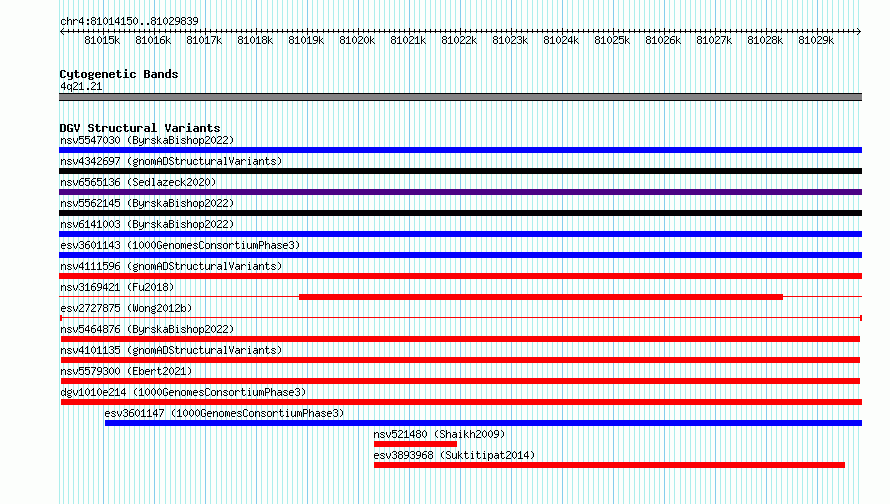This screenshot has width=890, height=504.
Task: Click the DGV Structural Variants track title
Action: pyautogui.click(x=140, y=128)
